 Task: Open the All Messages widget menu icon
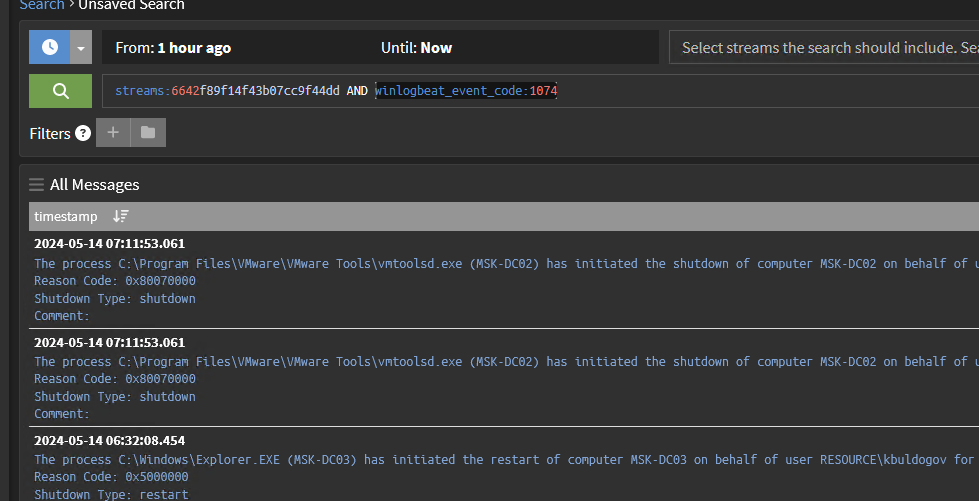pyautogui.click(x=36, y=184)
